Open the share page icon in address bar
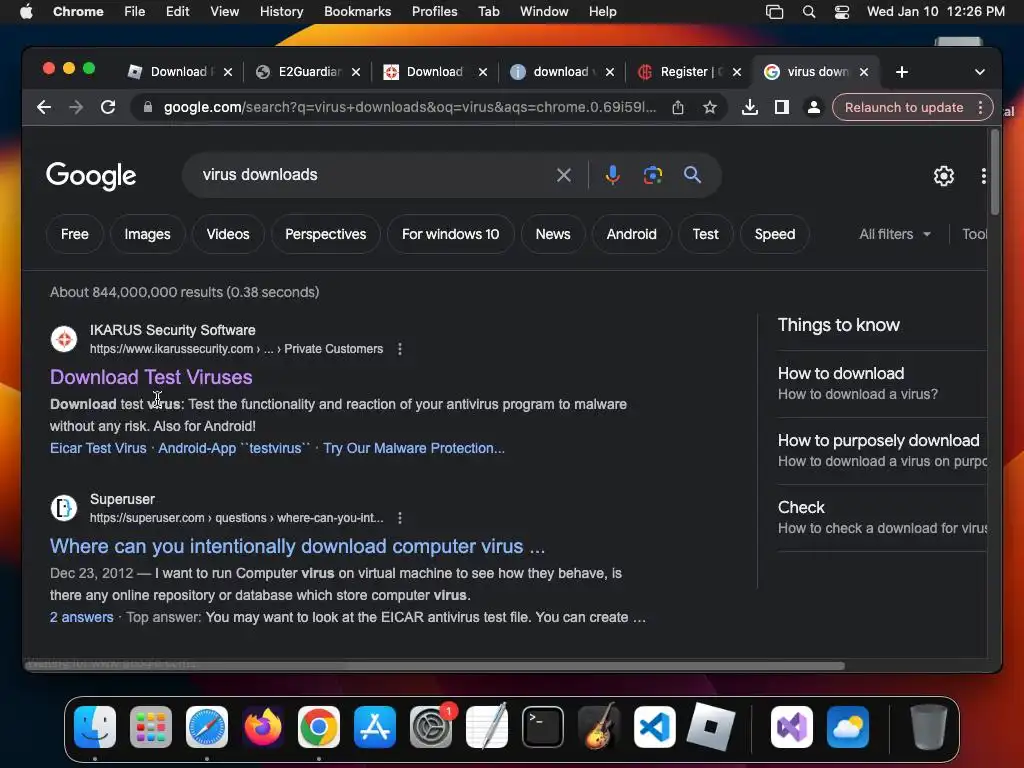1024x768 pixels. (678, 107)
